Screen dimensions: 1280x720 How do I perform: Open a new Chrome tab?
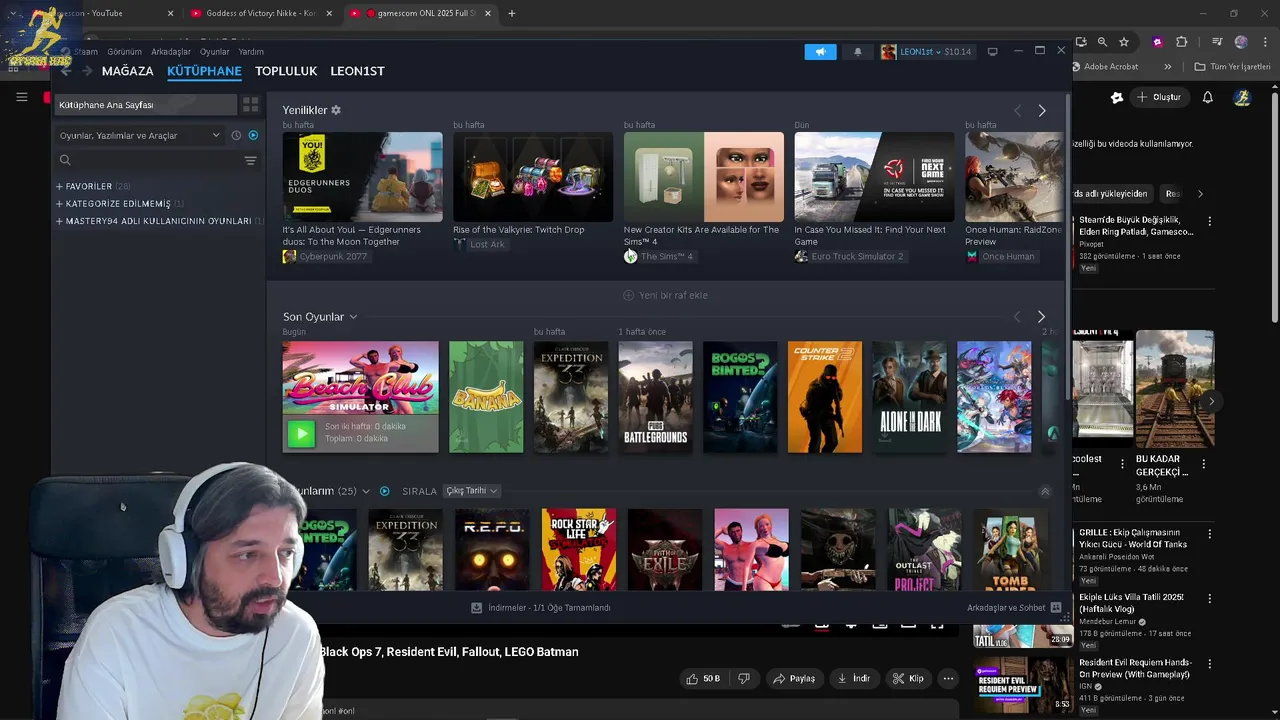511,13
